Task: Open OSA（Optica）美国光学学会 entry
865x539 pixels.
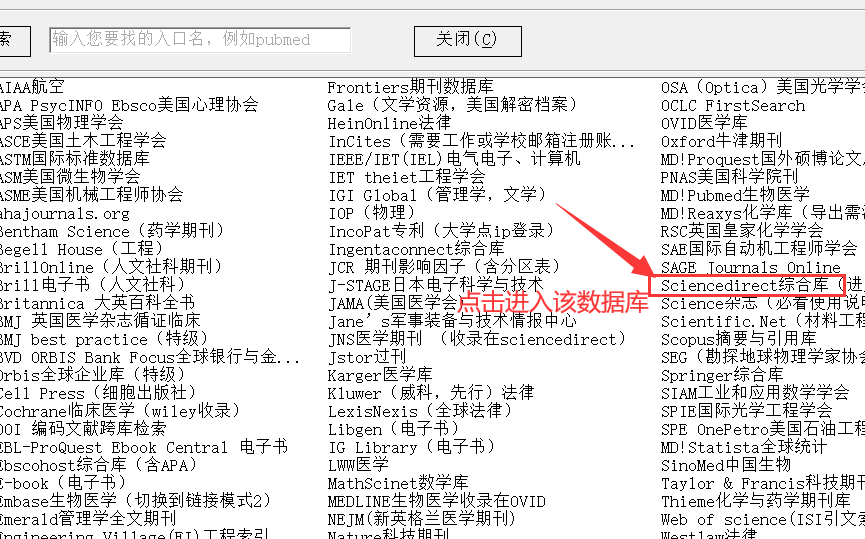Action: click(x=763, y=87)
